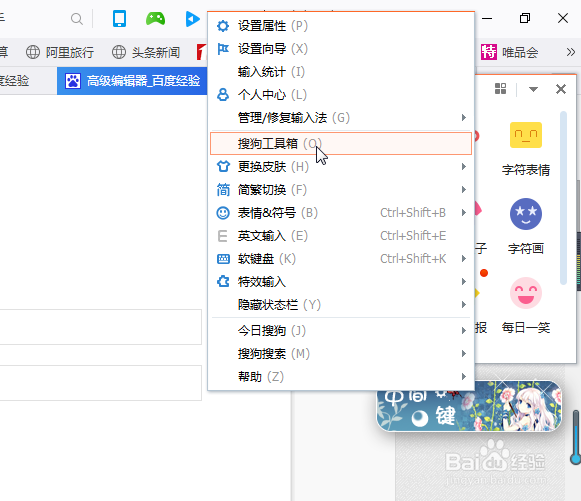Click Baidu paw icon on the tab
This screenshot has width=581, height=501.
pyautogui.click(x=73, y=81)
